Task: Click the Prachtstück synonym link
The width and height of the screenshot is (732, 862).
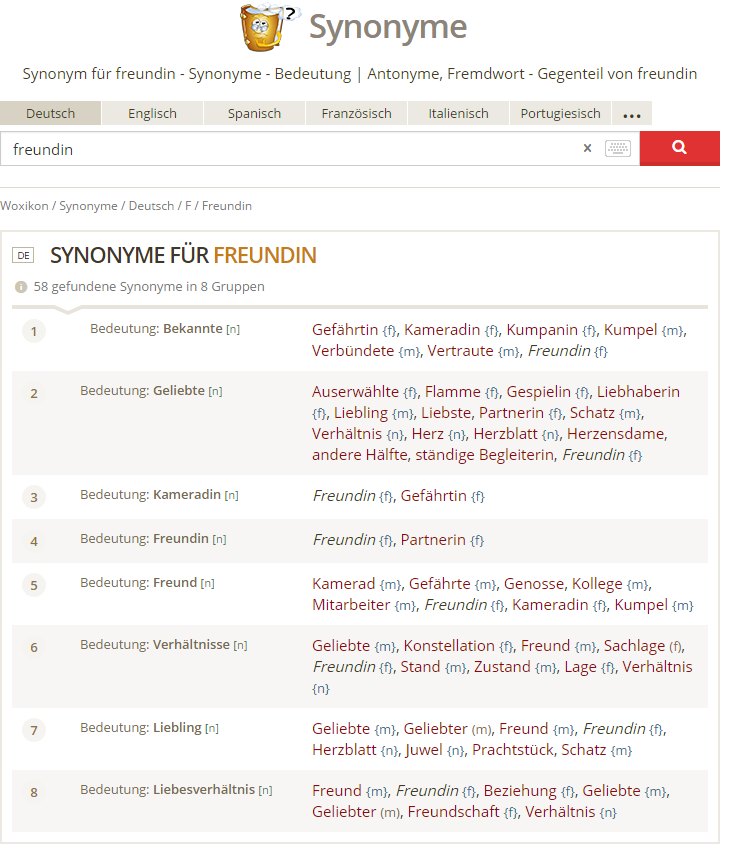Action: 513,750
